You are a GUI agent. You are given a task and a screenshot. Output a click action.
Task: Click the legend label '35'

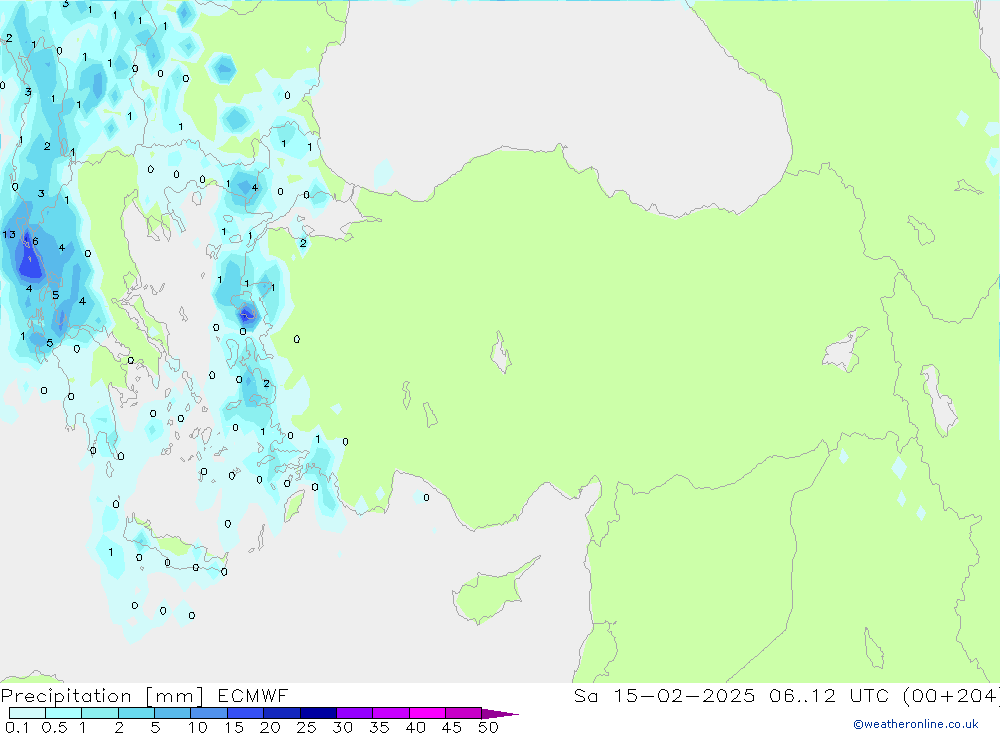379,727
